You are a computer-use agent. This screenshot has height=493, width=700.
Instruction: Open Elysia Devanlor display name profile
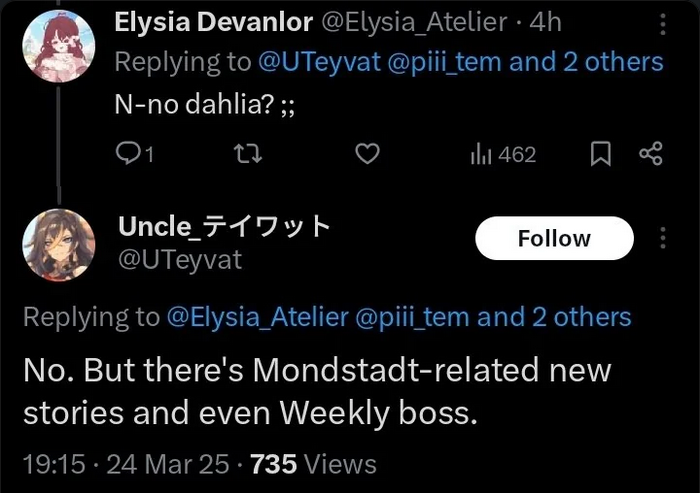[x=212, y=21]
